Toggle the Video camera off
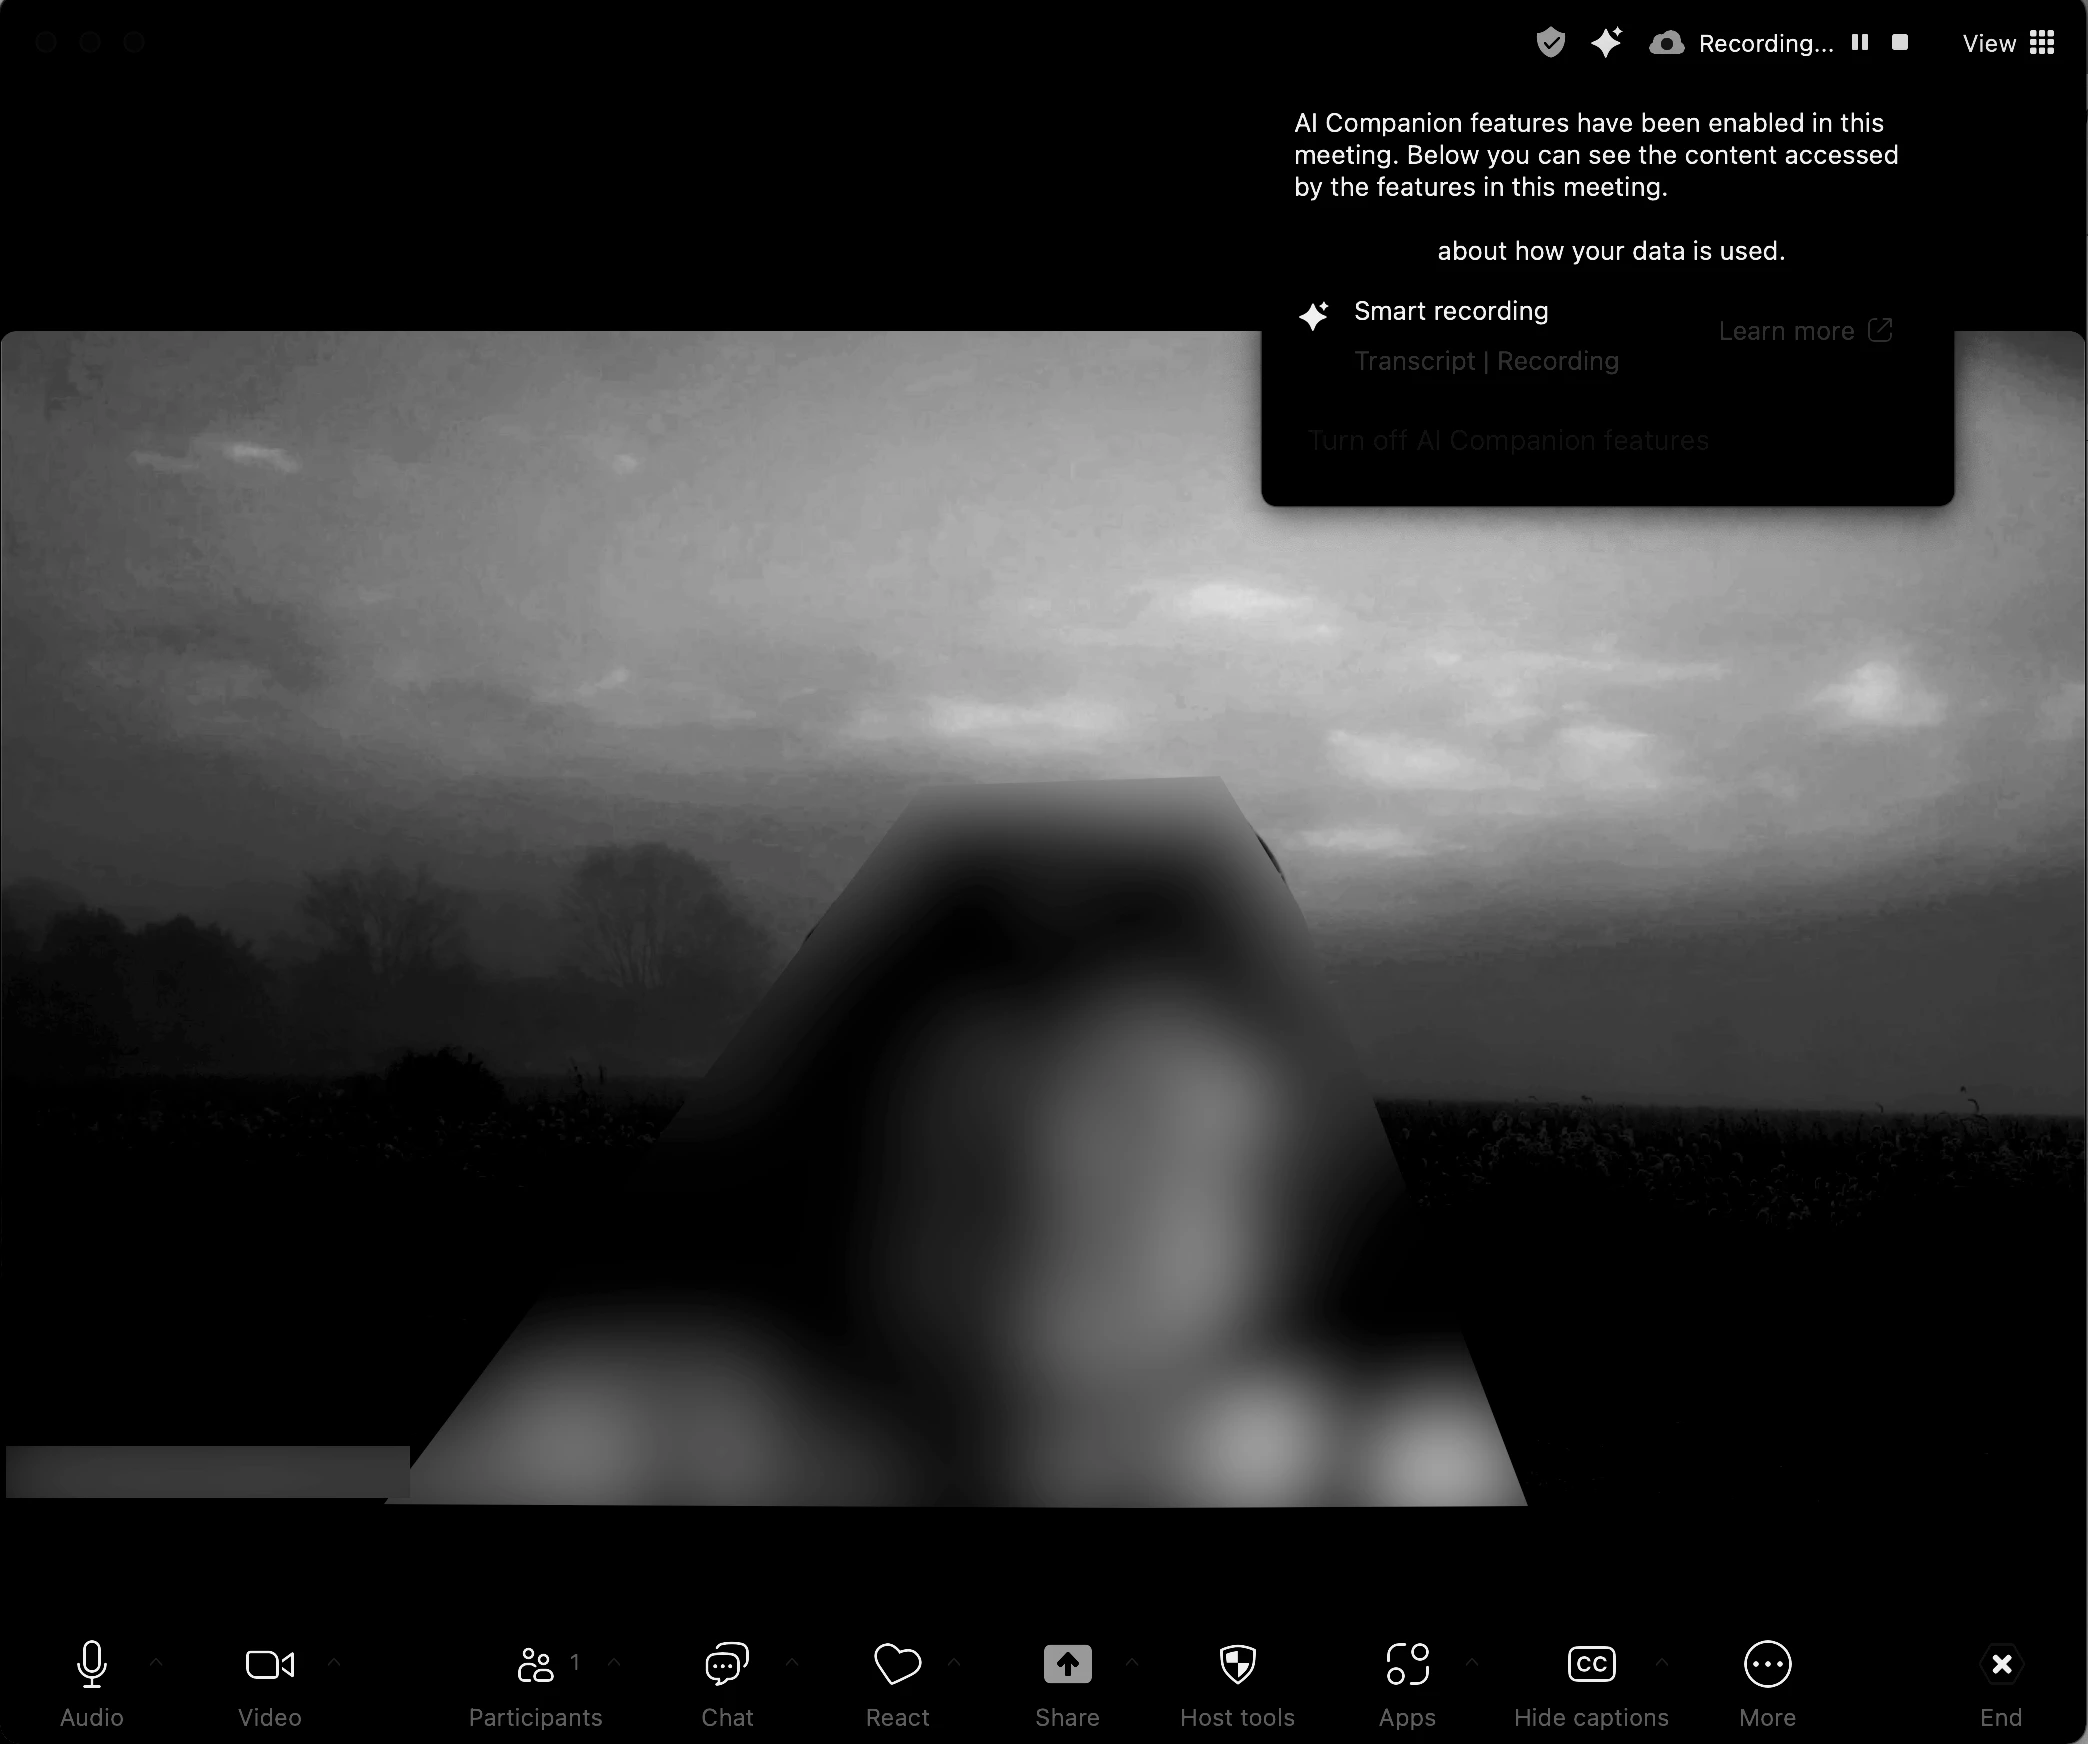 click(269, 1666)
